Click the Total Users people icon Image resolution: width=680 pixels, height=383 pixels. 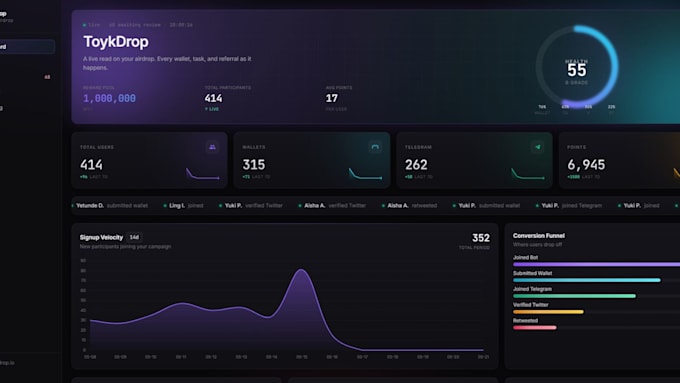click(x=212, y=147)
